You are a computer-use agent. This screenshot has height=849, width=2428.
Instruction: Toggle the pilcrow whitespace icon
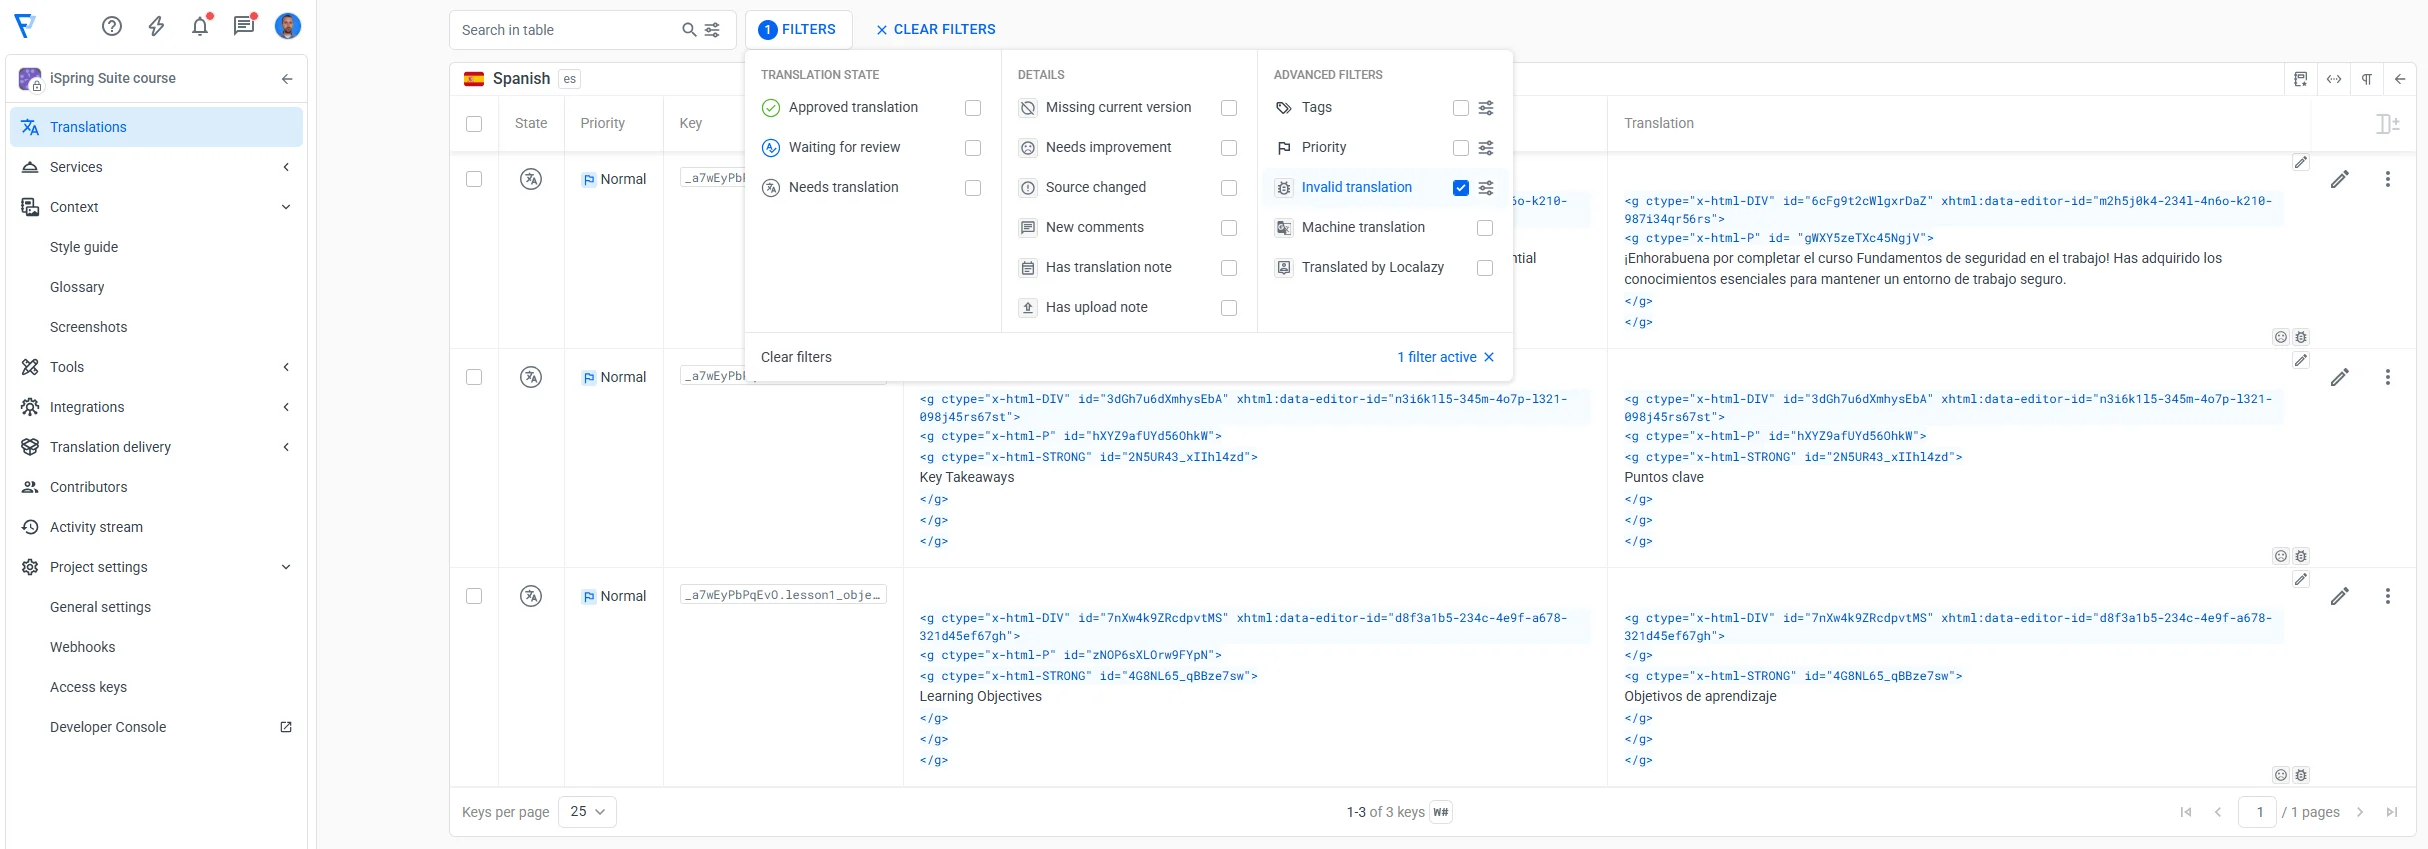[x=2367, y=79]
